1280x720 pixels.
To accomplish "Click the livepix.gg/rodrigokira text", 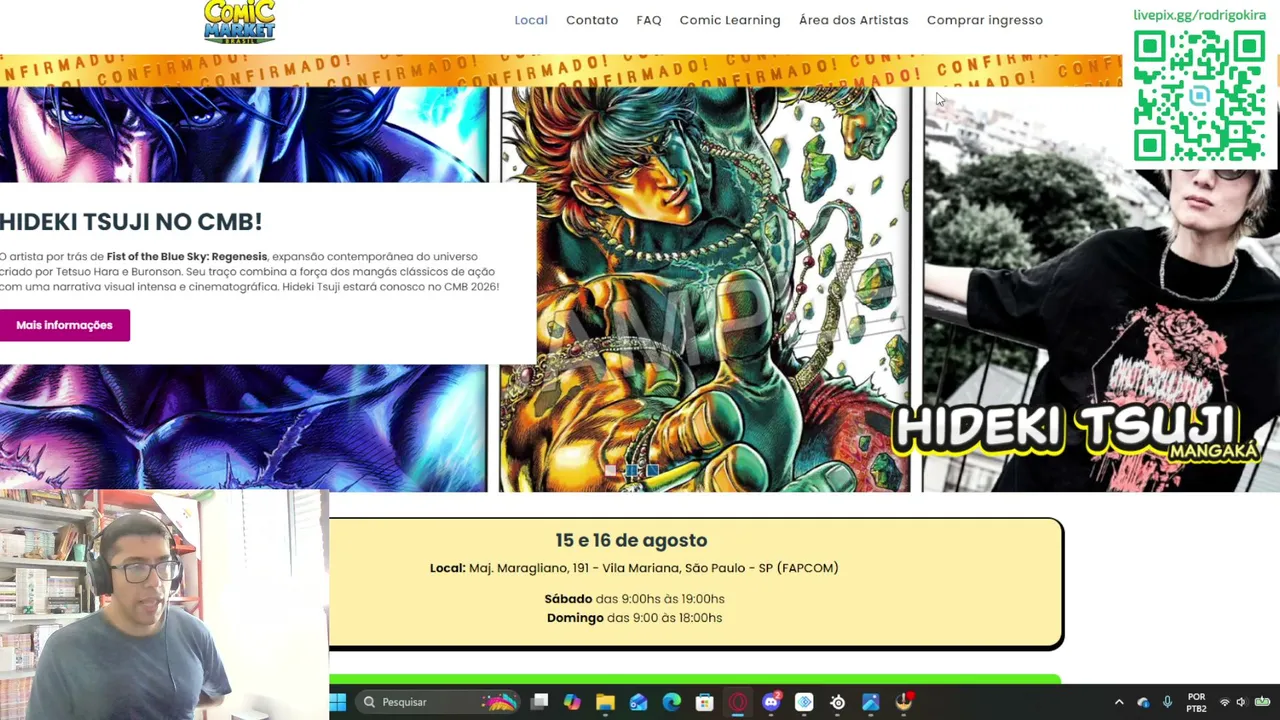I will point(1200,15).
